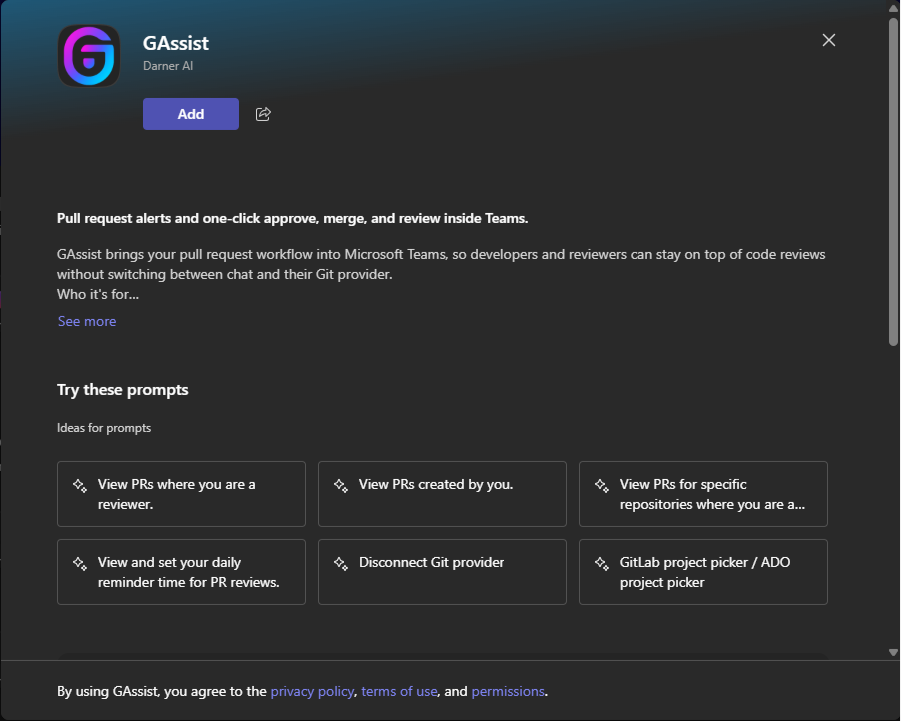Add the GAssist app
This screenshot has height=721, width=901.
click(191, 114)
